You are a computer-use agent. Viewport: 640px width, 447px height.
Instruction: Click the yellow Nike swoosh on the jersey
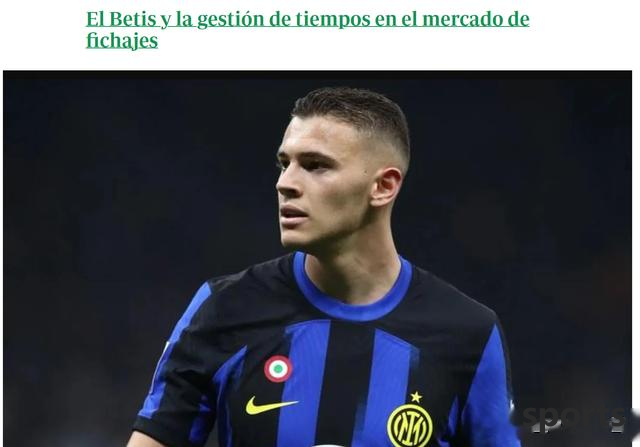pyautogui.click(x=271, y=405)
